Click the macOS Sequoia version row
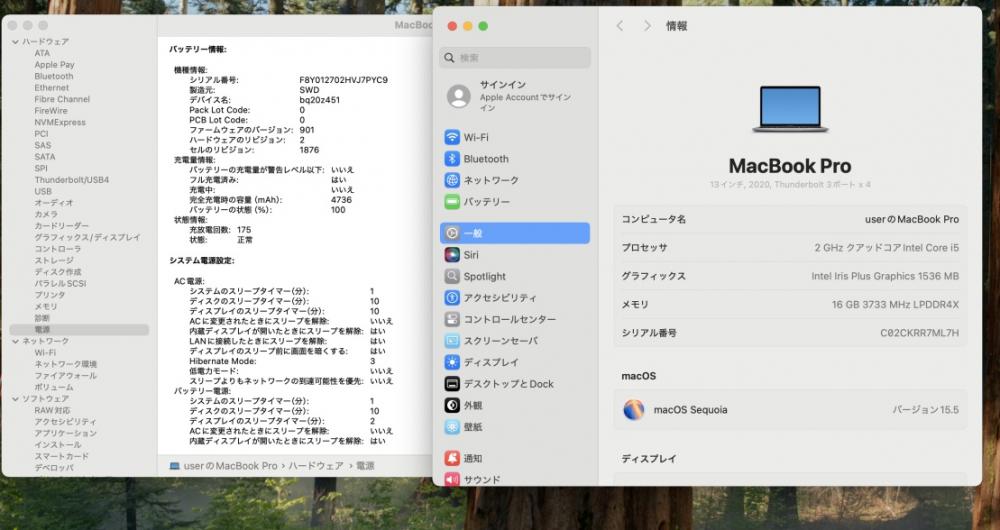The width and height of the screenshot is (1000, 530). [790, 409]
